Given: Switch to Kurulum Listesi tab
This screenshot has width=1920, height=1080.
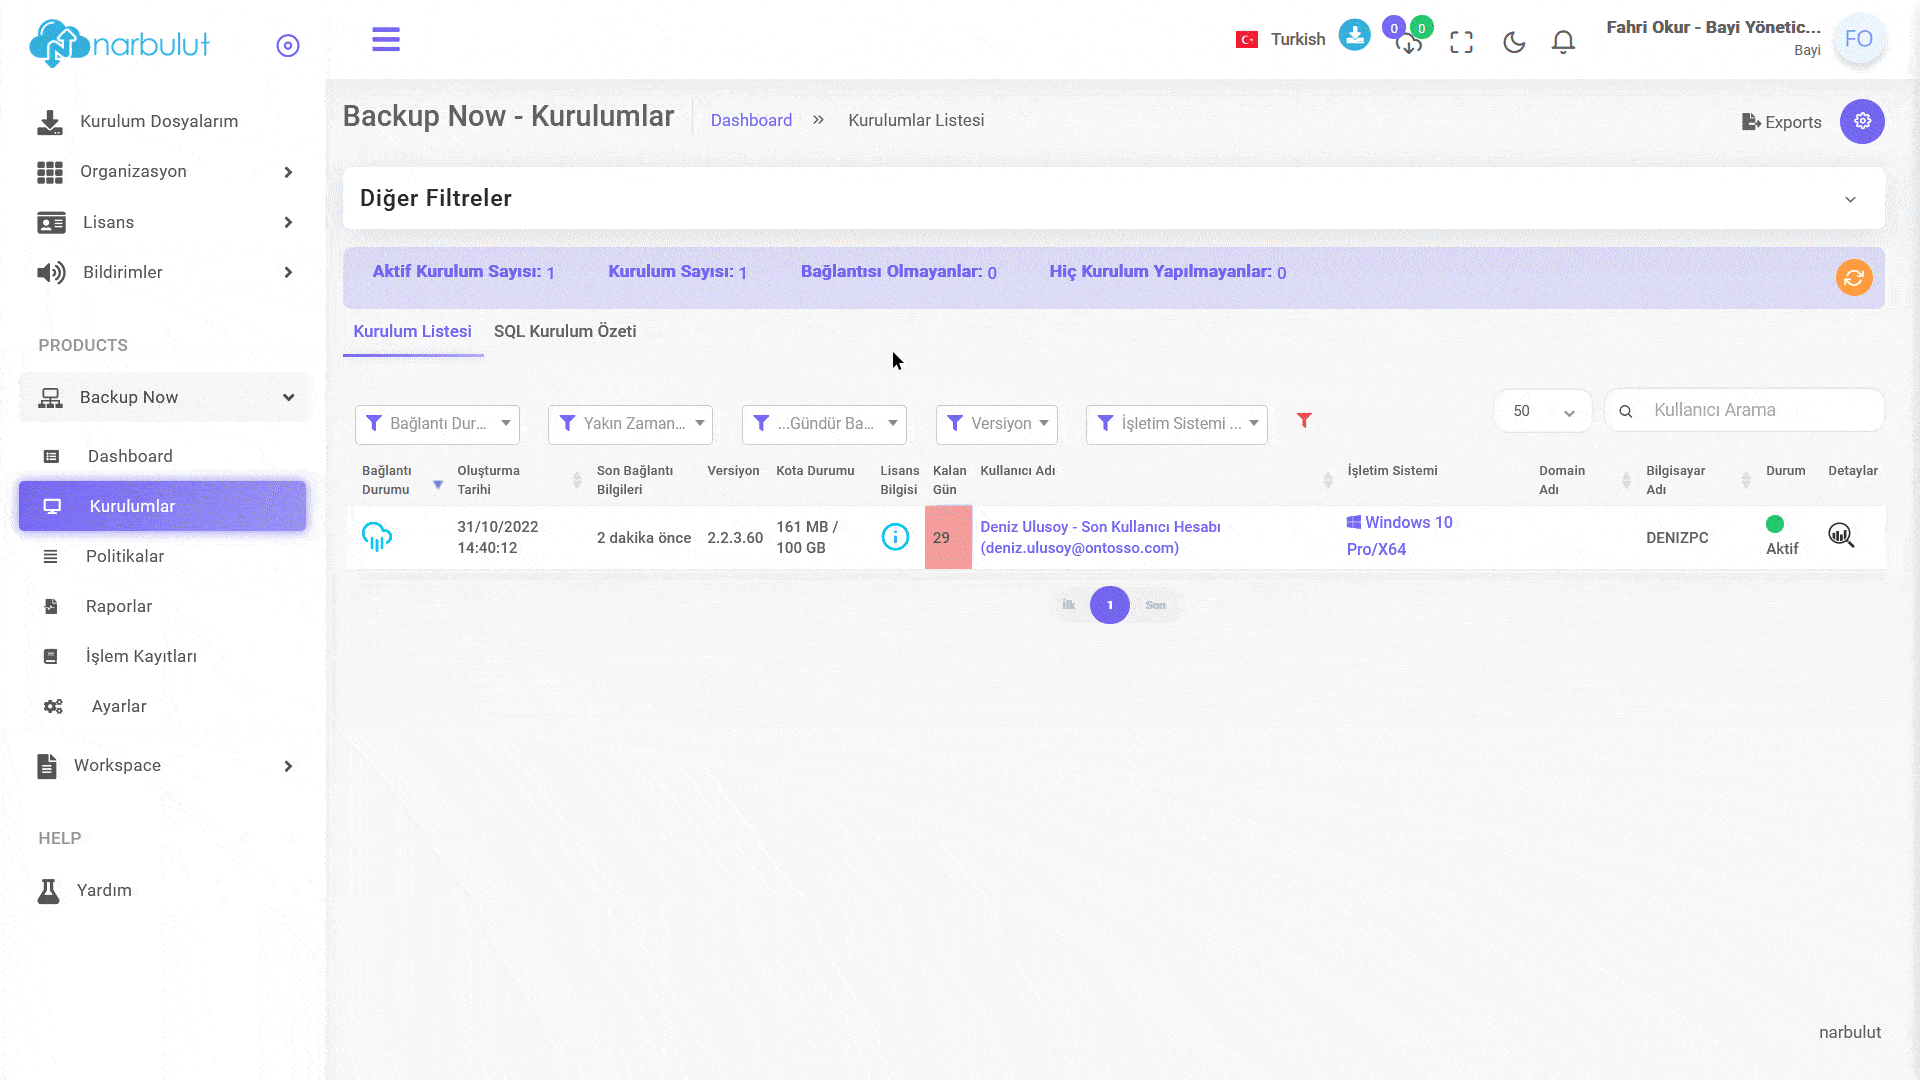Looking at the screenshot, I should (x=412, y=331).
